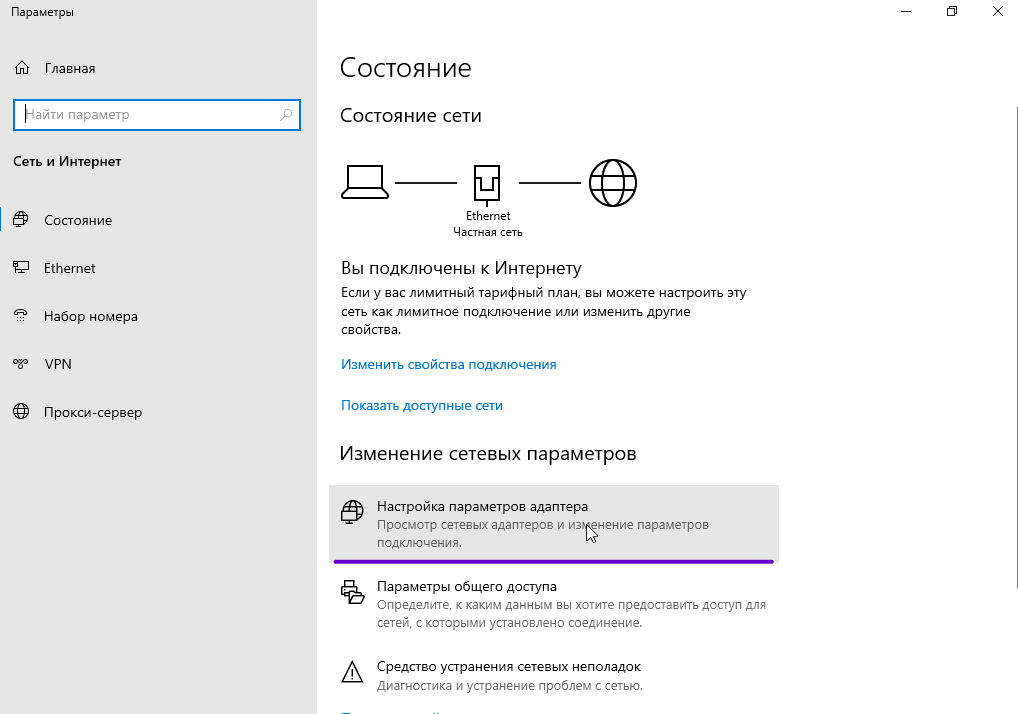1018x714 pixels.
Task: Launch Средство устранения сетевых неполадок
Action: tap(508, 667)
